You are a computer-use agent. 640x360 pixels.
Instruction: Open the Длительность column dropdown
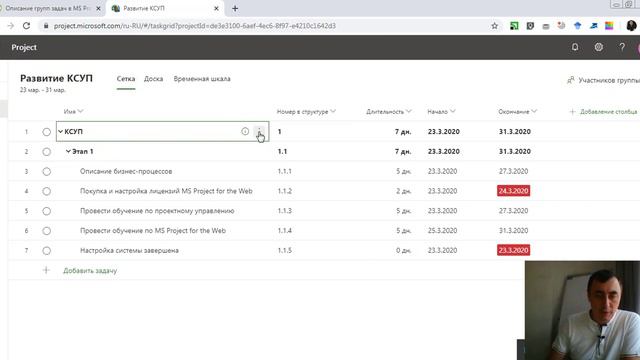point(409,111)
